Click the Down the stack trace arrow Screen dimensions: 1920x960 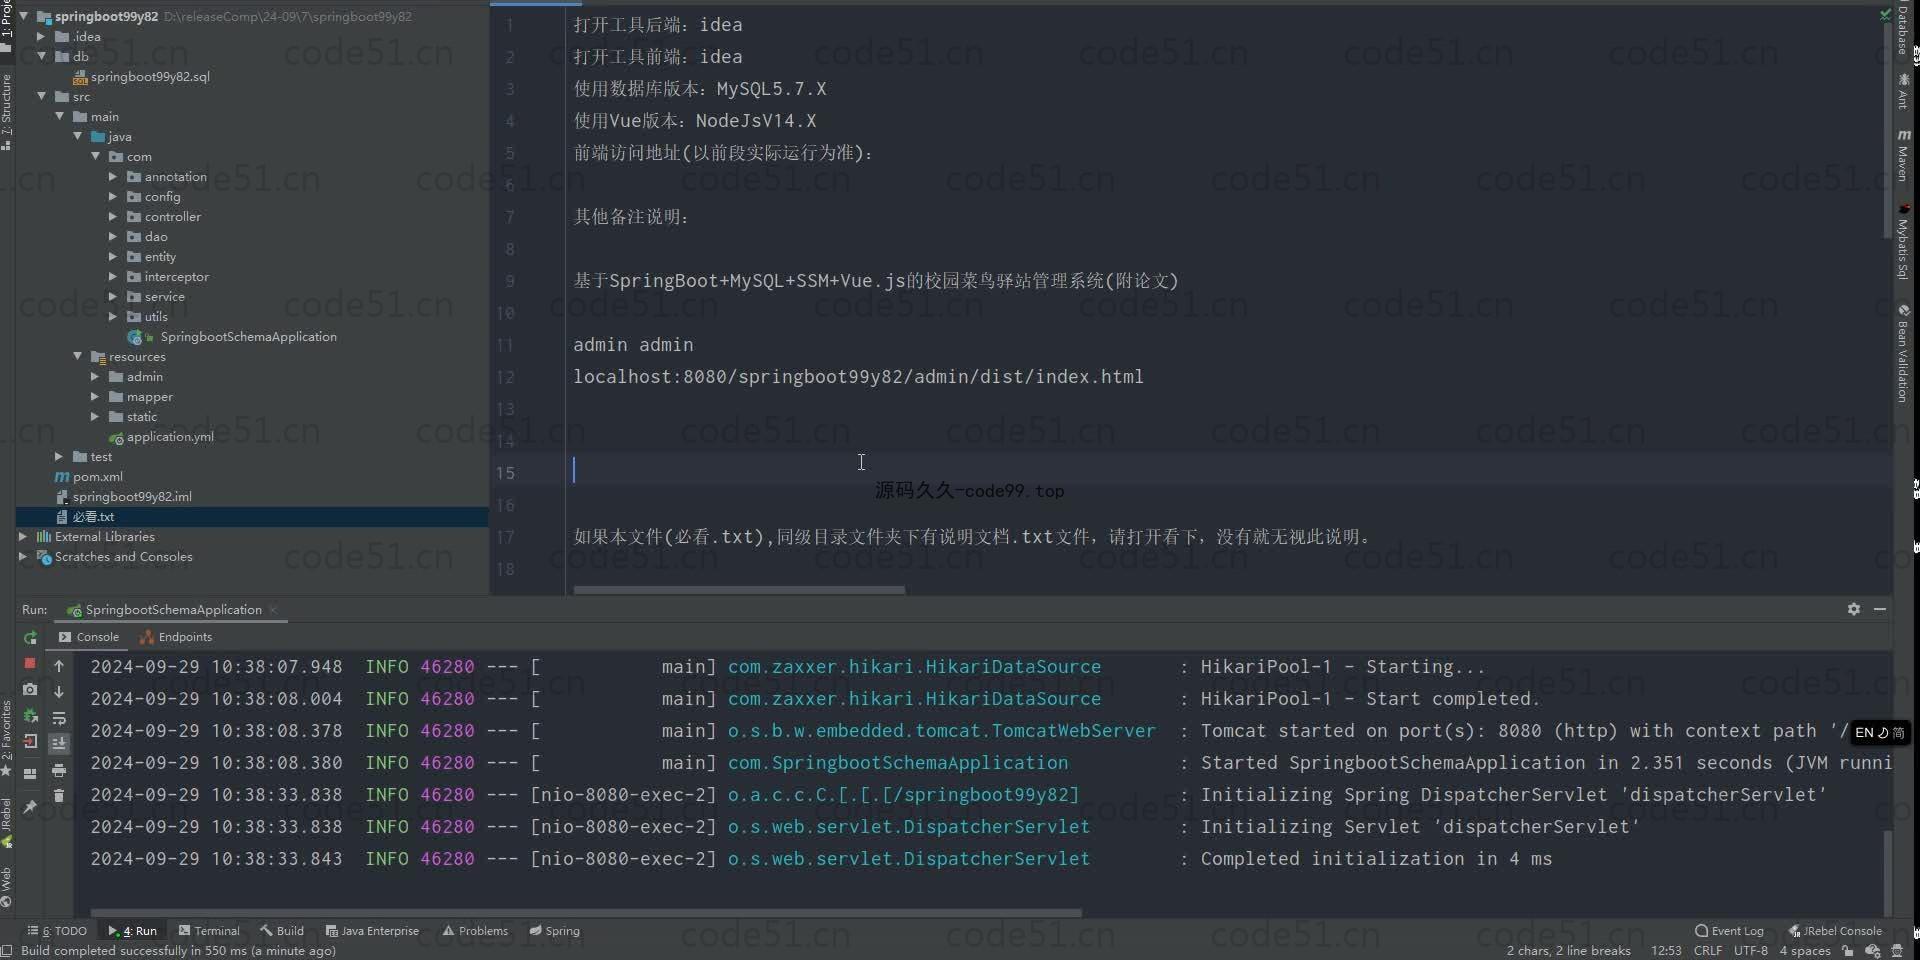click(x=59, y=692)
